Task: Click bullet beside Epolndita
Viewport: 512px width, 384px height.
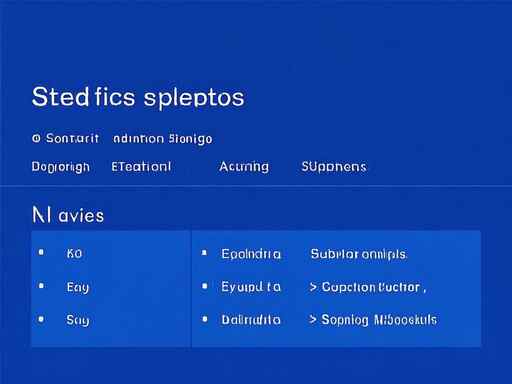Action: coord(204,253)
